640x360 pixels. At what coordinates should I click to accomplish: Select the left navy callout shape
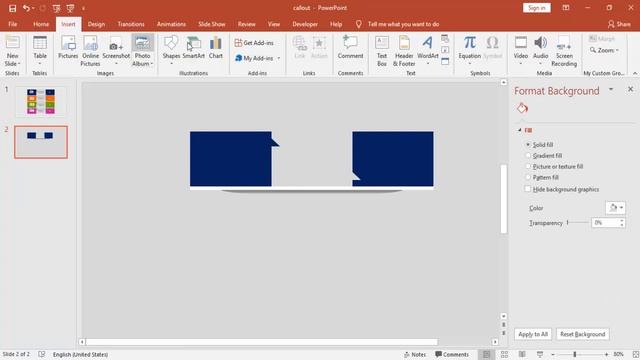click(x=231, y=159)
